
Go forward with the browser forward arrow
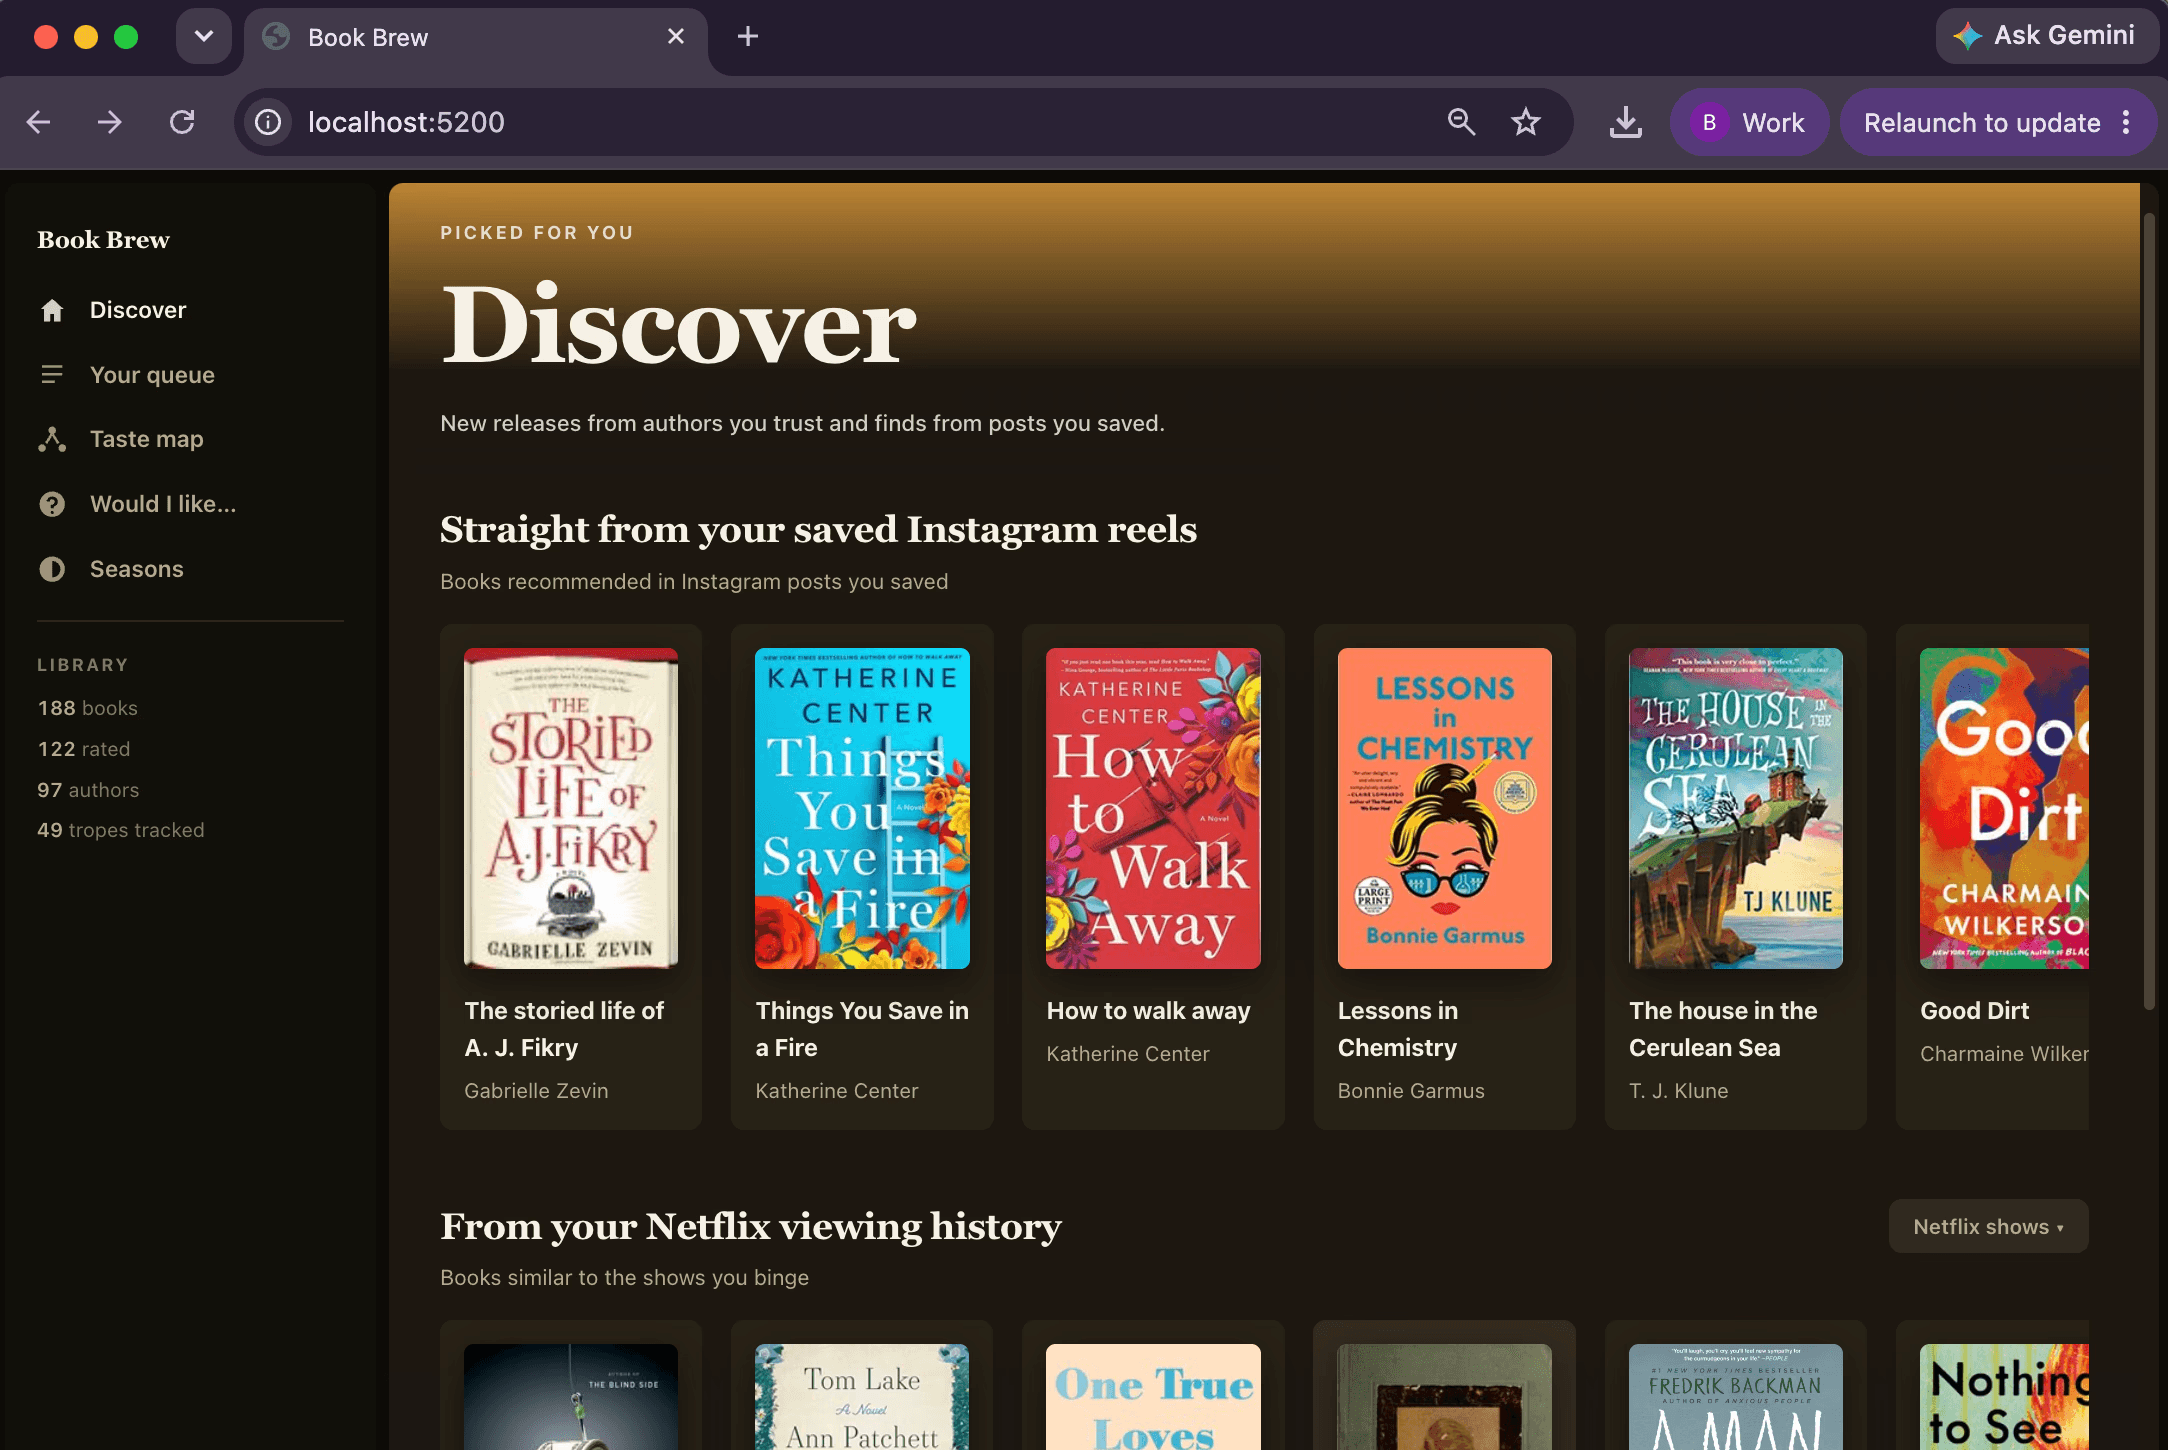pos(110,122)
